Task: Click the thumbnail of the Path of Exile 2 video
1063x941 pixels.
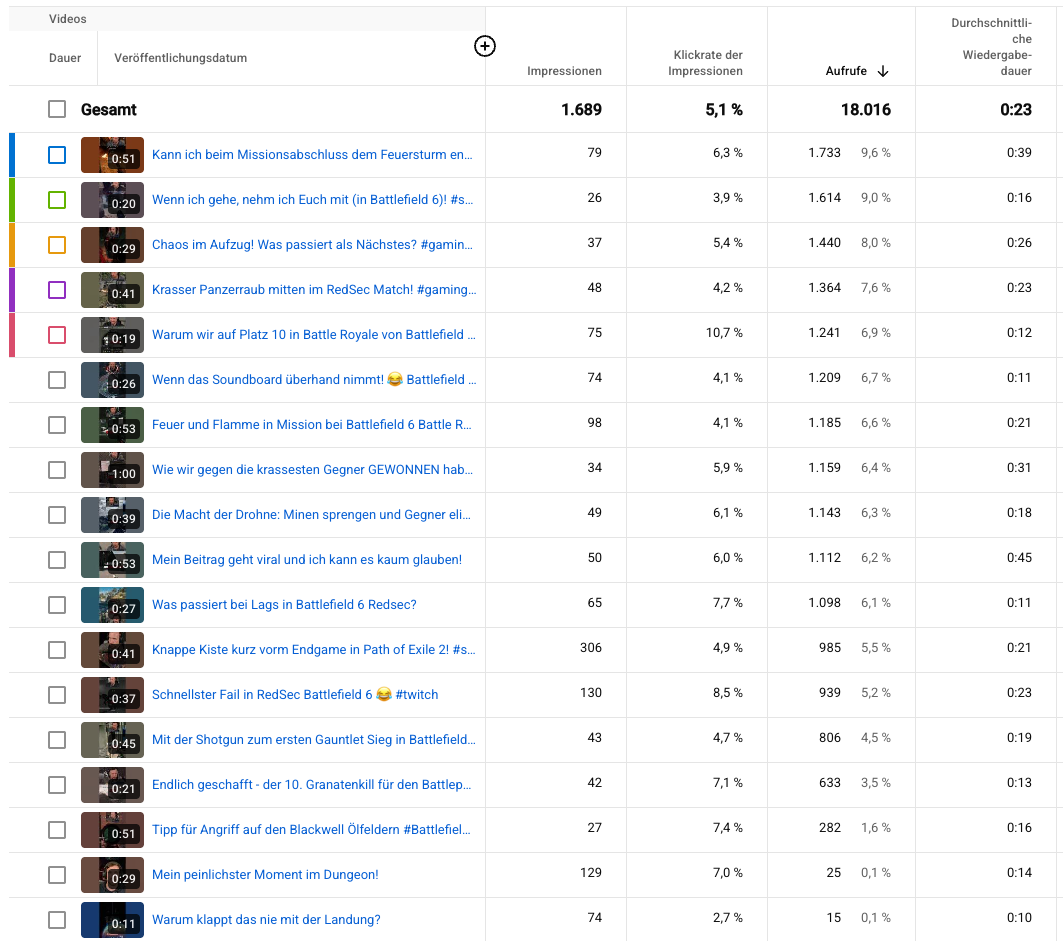Action: (x=112, y=649)
